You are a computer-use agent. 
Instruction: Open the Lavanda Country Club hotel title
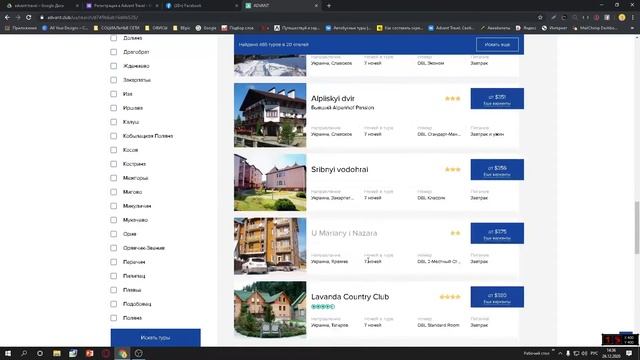[x=350, y=297]
